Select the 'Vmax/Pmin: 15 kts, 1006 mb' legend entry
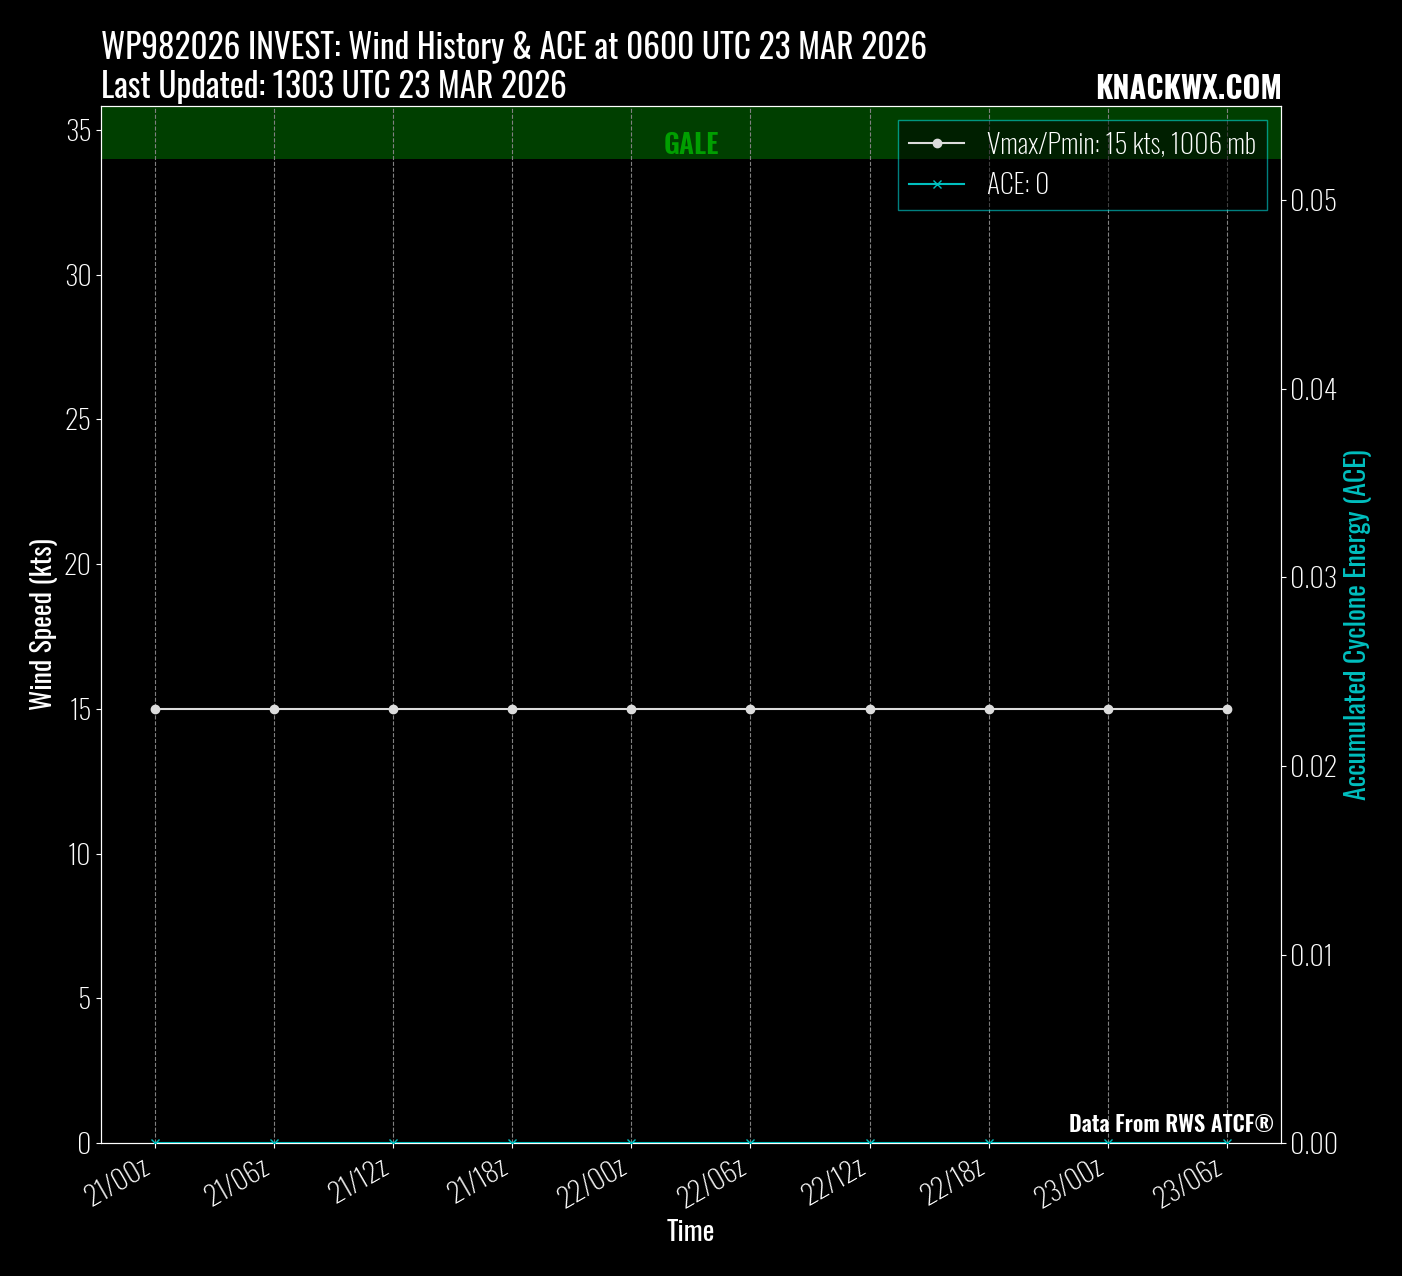 (1120, 144)
